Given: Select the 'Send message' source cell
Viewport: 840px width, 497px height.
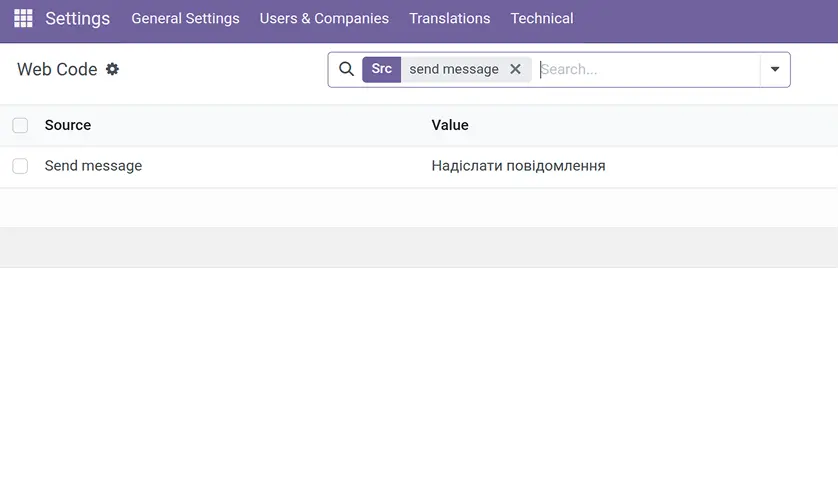Looking at the screenshot, I should click(93, 166).
